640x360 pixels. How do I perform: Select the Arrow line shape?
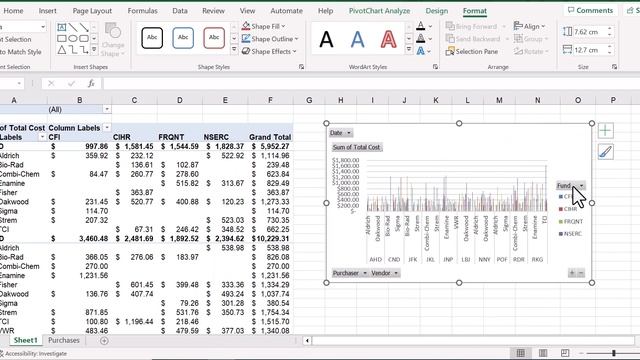pyautogui.click(x=84, y=27)
